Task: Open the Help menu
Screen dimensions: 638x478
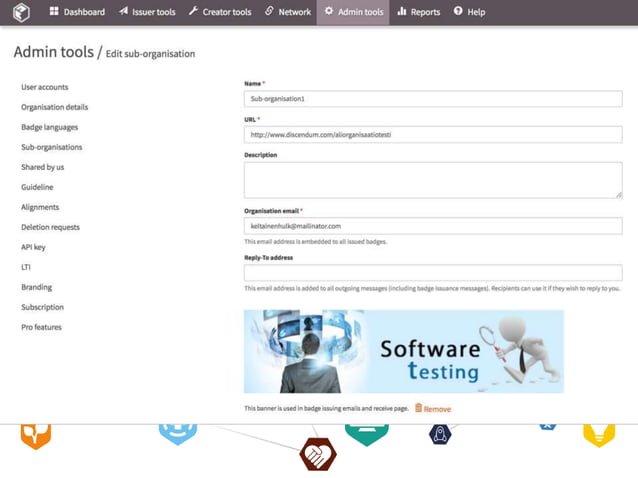Action: pos(470,12)
